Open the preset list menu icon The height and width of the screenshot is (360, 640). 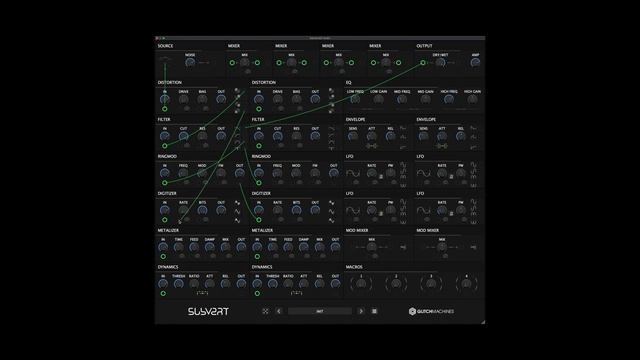tap(374, 311)
